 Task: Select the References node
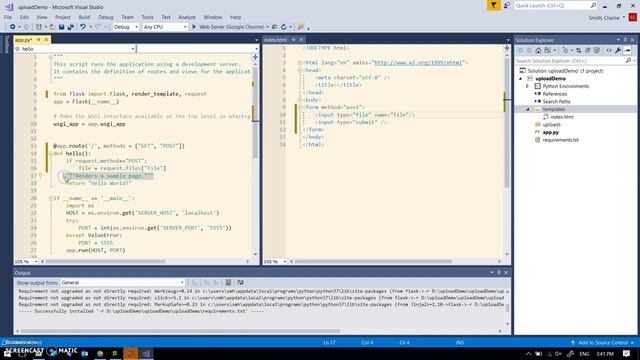(555, 94)
